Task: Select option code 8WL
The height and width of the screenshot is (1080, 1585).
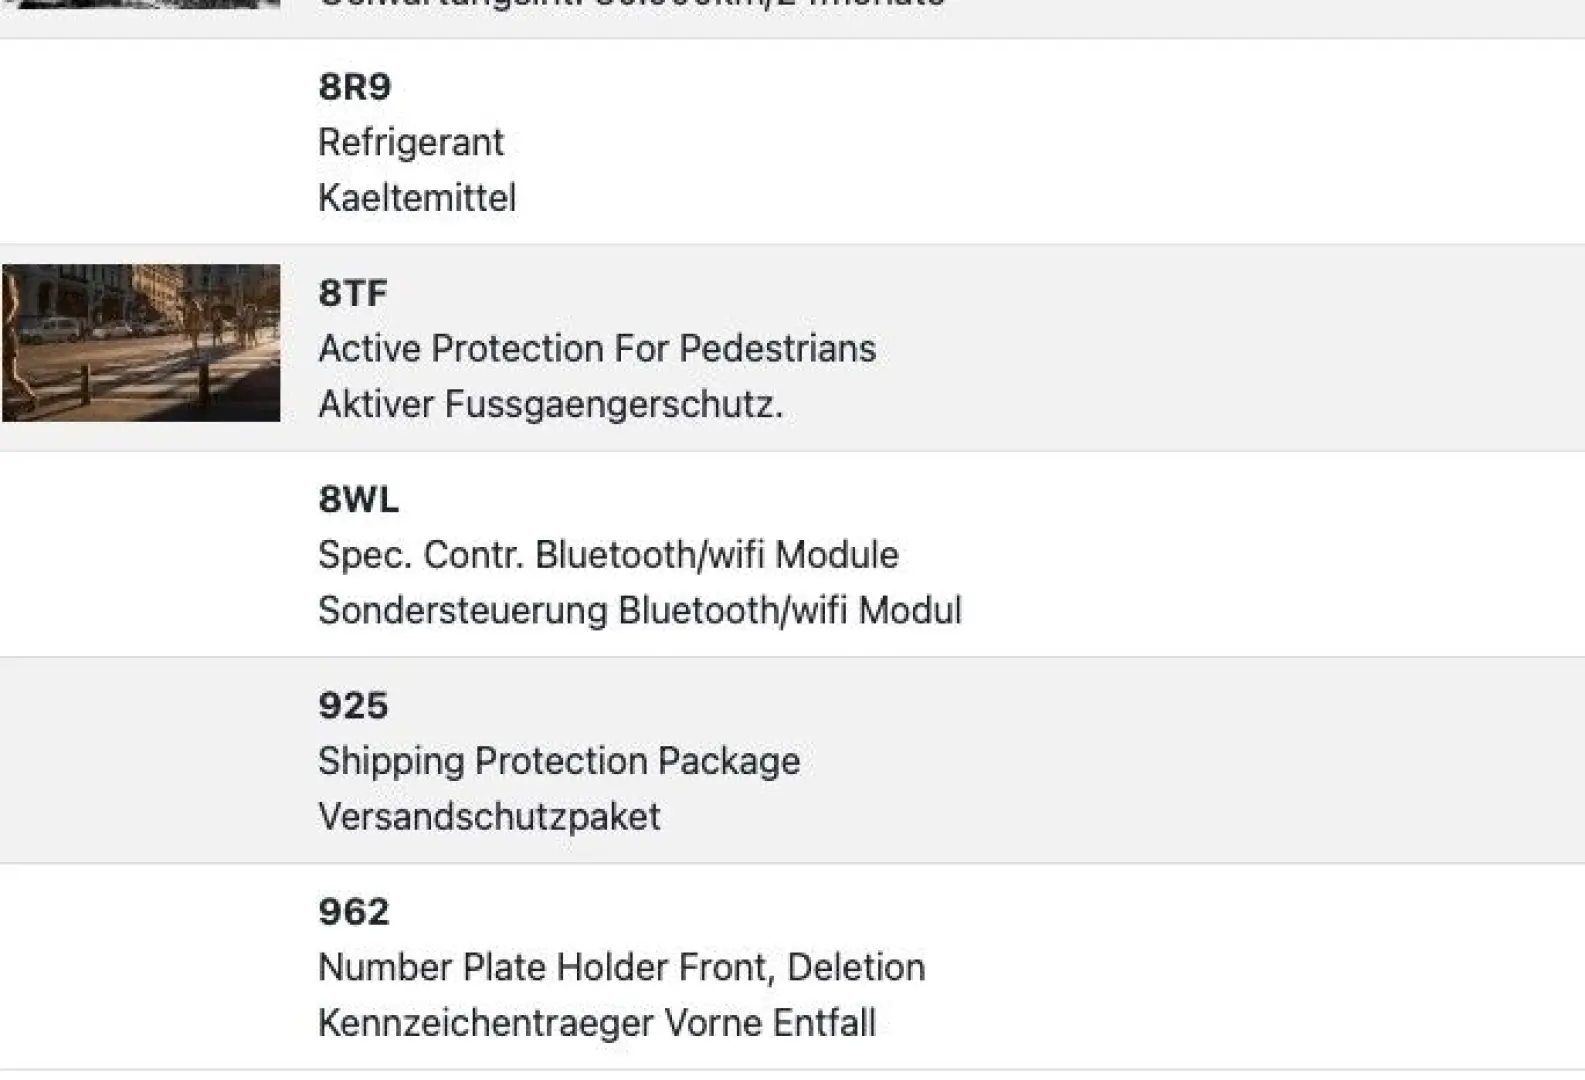Action: click(358, 499)
